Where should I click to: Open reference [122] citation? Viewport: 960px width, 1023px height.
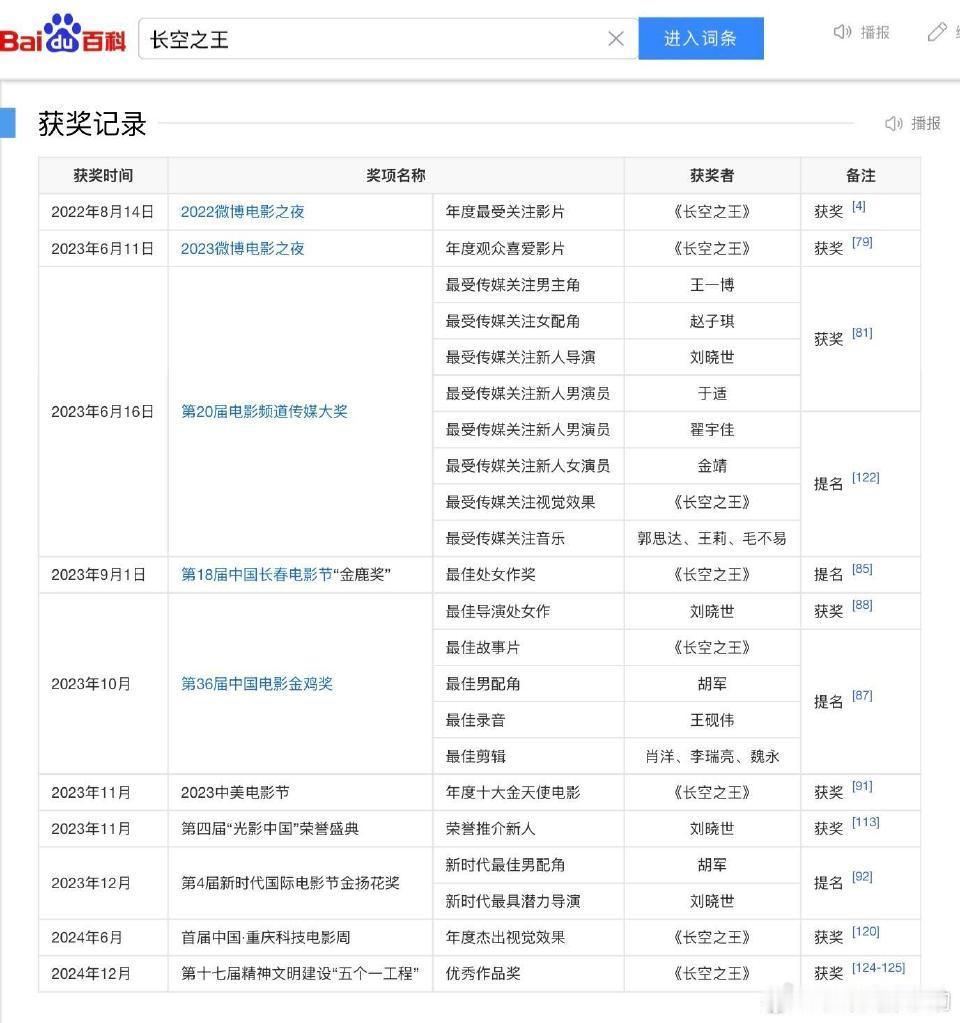[x=865, y=478]
